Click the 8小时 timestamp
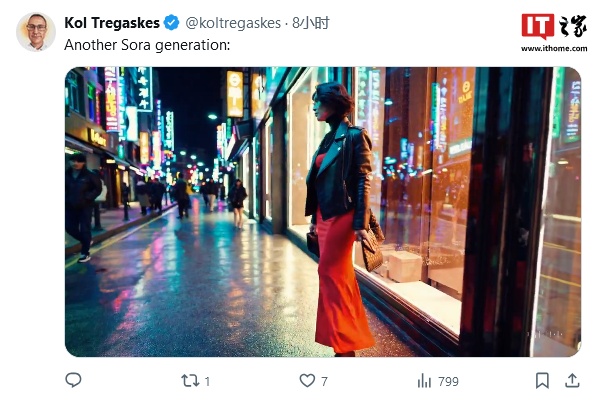The height and width of the screenshot is (402, 598). click(x=310, y=23)
